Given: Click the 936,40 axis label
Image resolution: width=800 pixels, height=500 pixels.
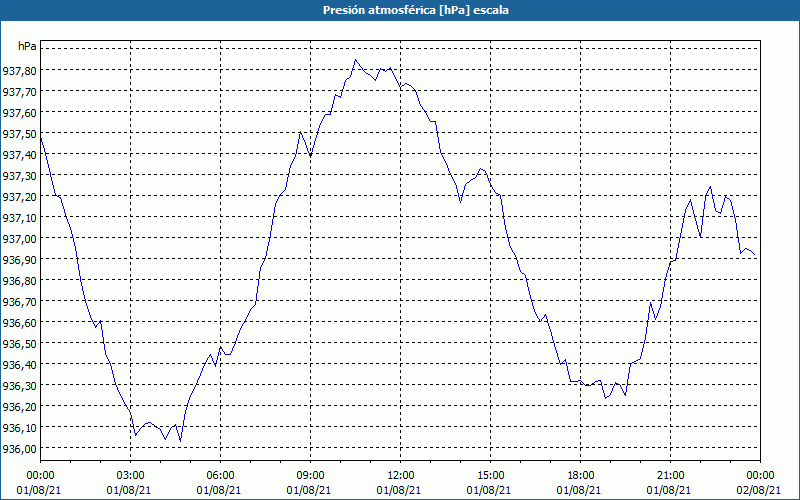Looking at the screenshot, I should (19, 364).
